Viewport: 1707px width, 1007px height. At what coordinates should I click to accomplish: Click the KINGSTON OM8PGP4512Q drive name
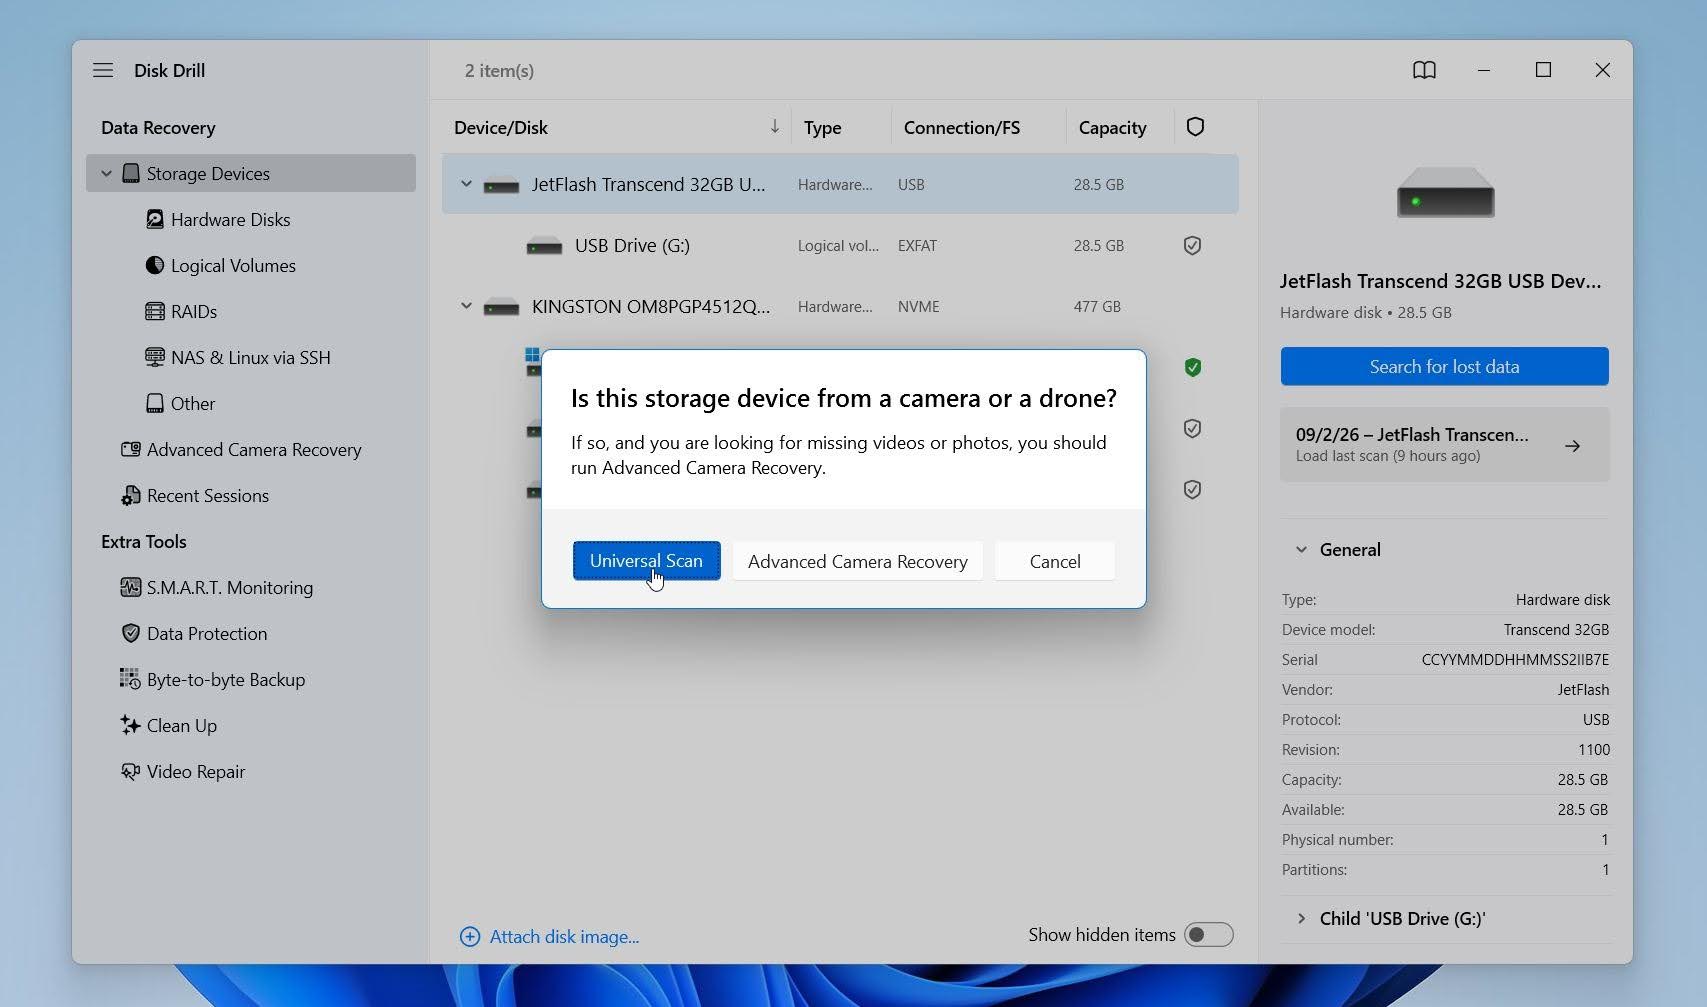pyautogui.click(x=651, y=306)
